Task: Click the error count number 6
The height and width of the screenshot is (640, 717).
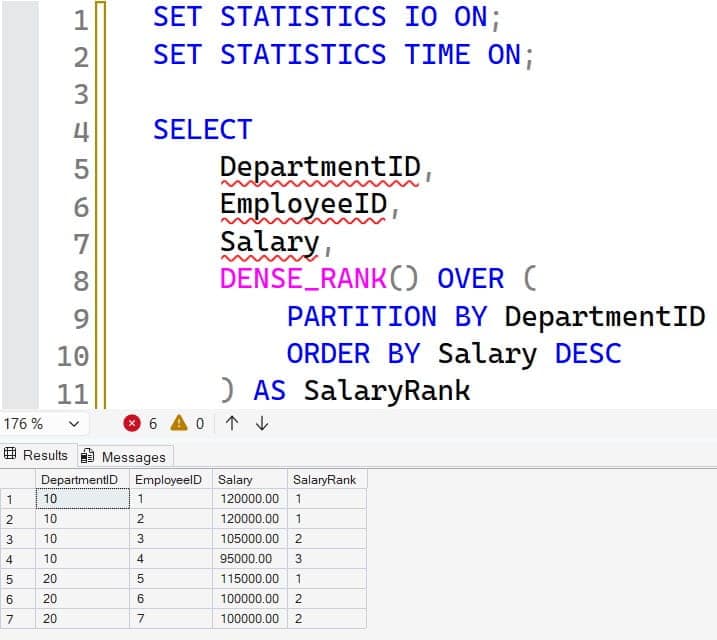Action: point(153,424)
